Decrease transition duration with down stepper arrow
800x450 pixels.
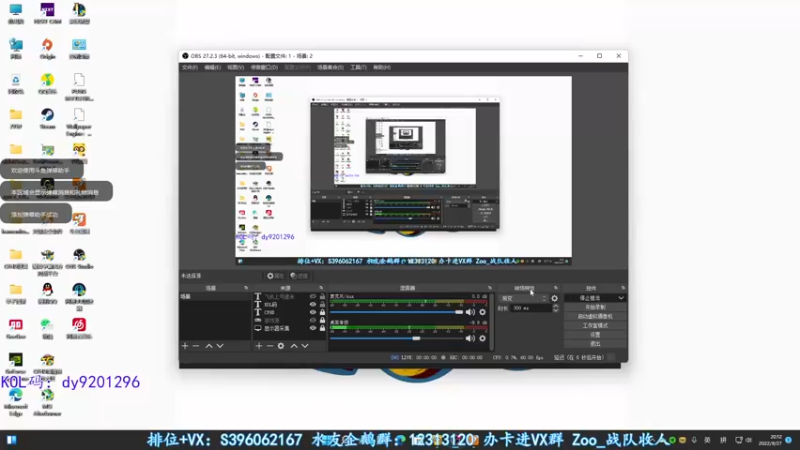pyautogui.click(x=556, y=310)
